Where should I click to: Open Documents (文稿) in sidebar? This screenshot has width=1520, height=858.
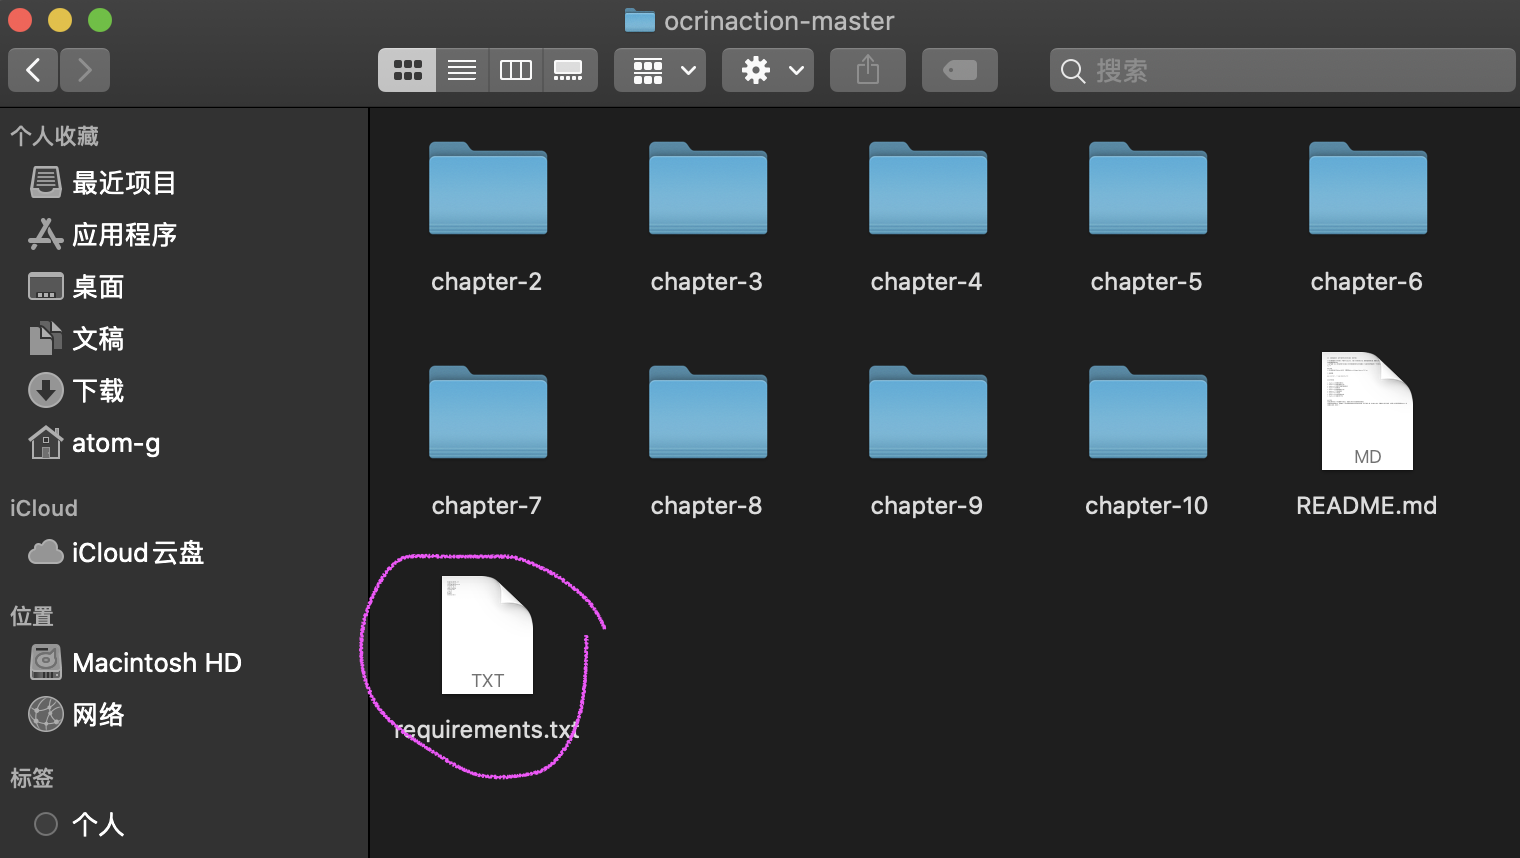coord(77,339)
